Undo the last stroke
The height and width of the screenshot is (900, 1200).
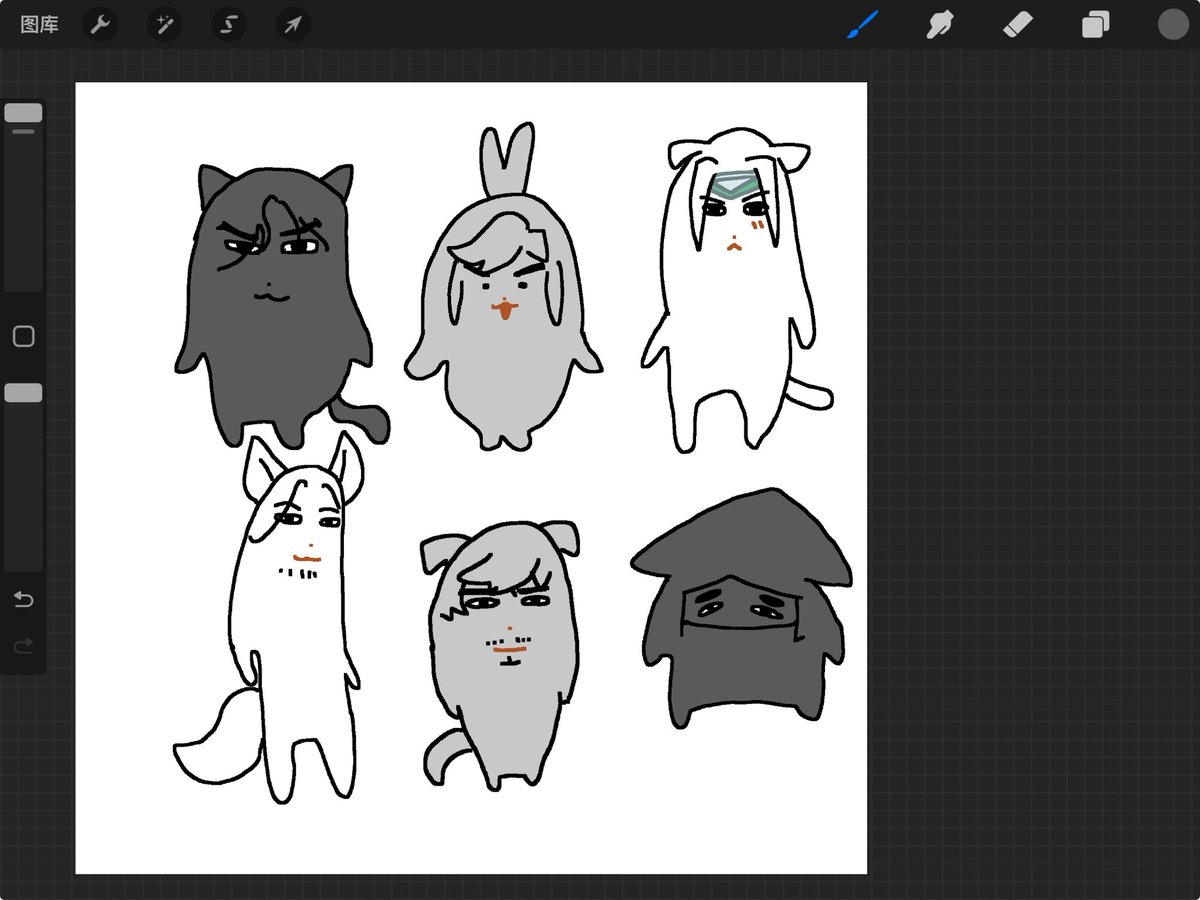[x=23, y=600]
